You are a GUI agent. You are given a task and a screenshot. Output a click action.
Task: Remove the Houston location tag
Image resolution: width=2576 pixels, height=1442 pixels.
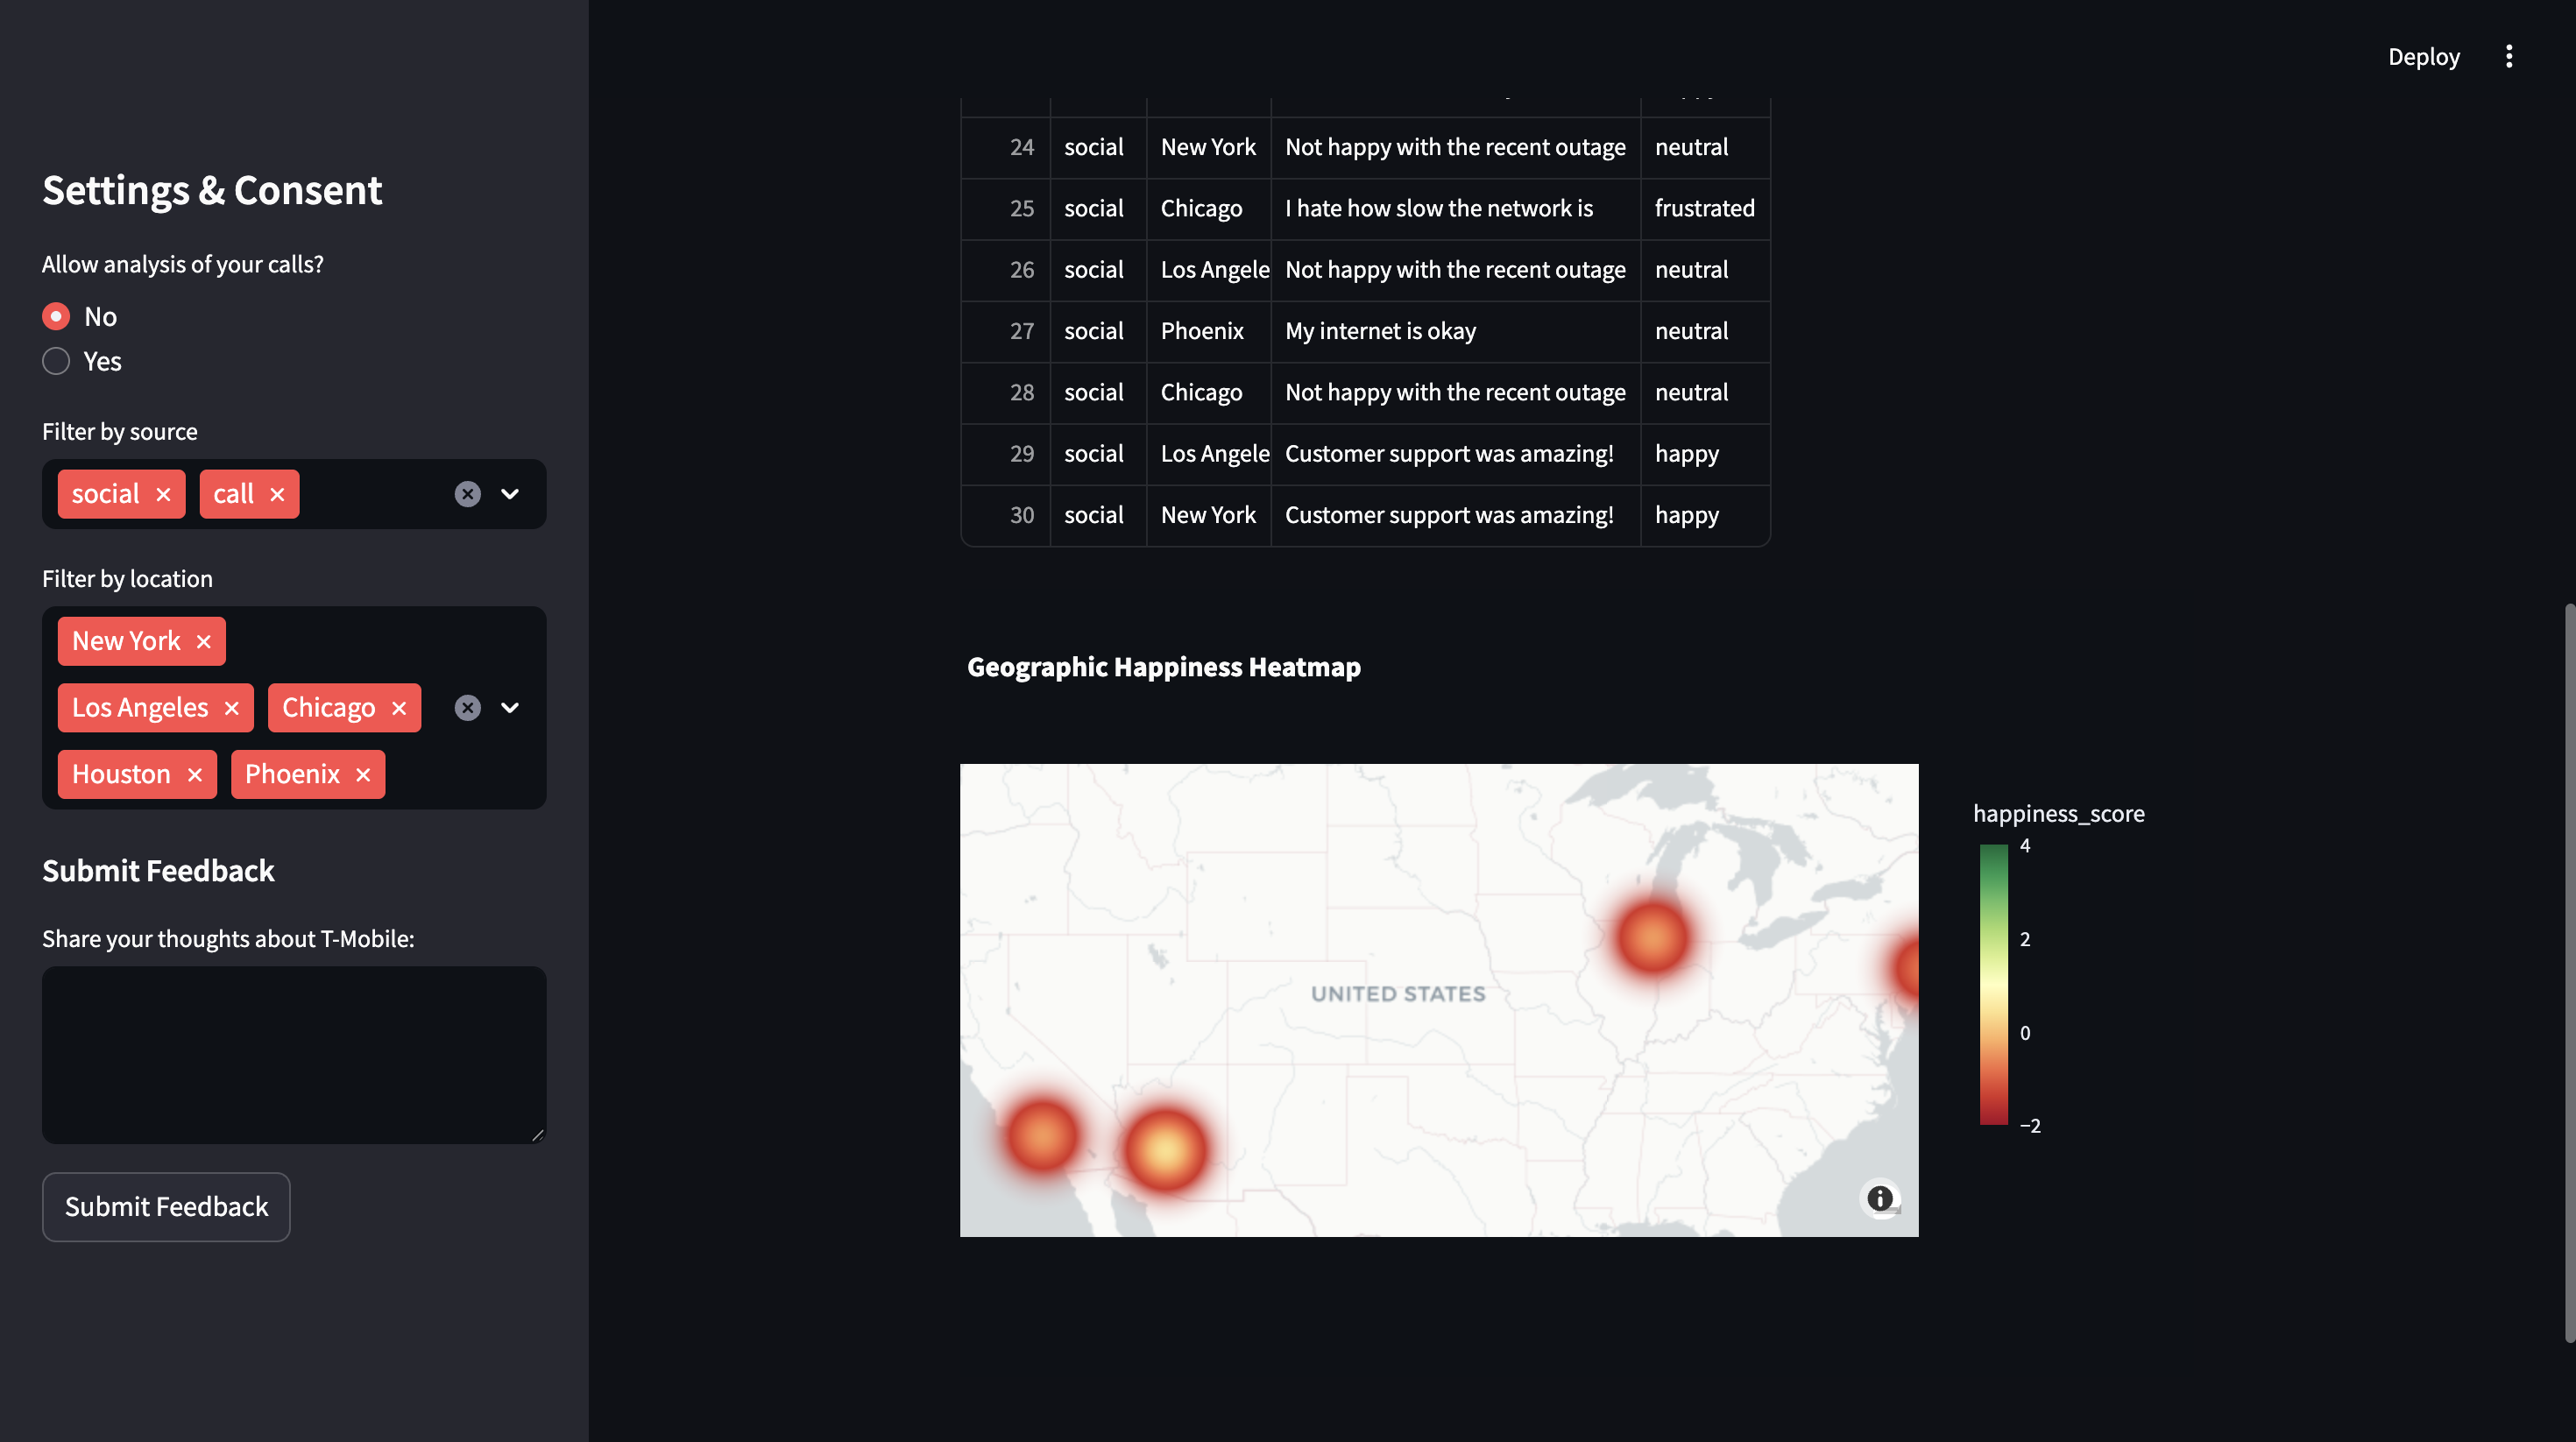[x=195, y=775]
